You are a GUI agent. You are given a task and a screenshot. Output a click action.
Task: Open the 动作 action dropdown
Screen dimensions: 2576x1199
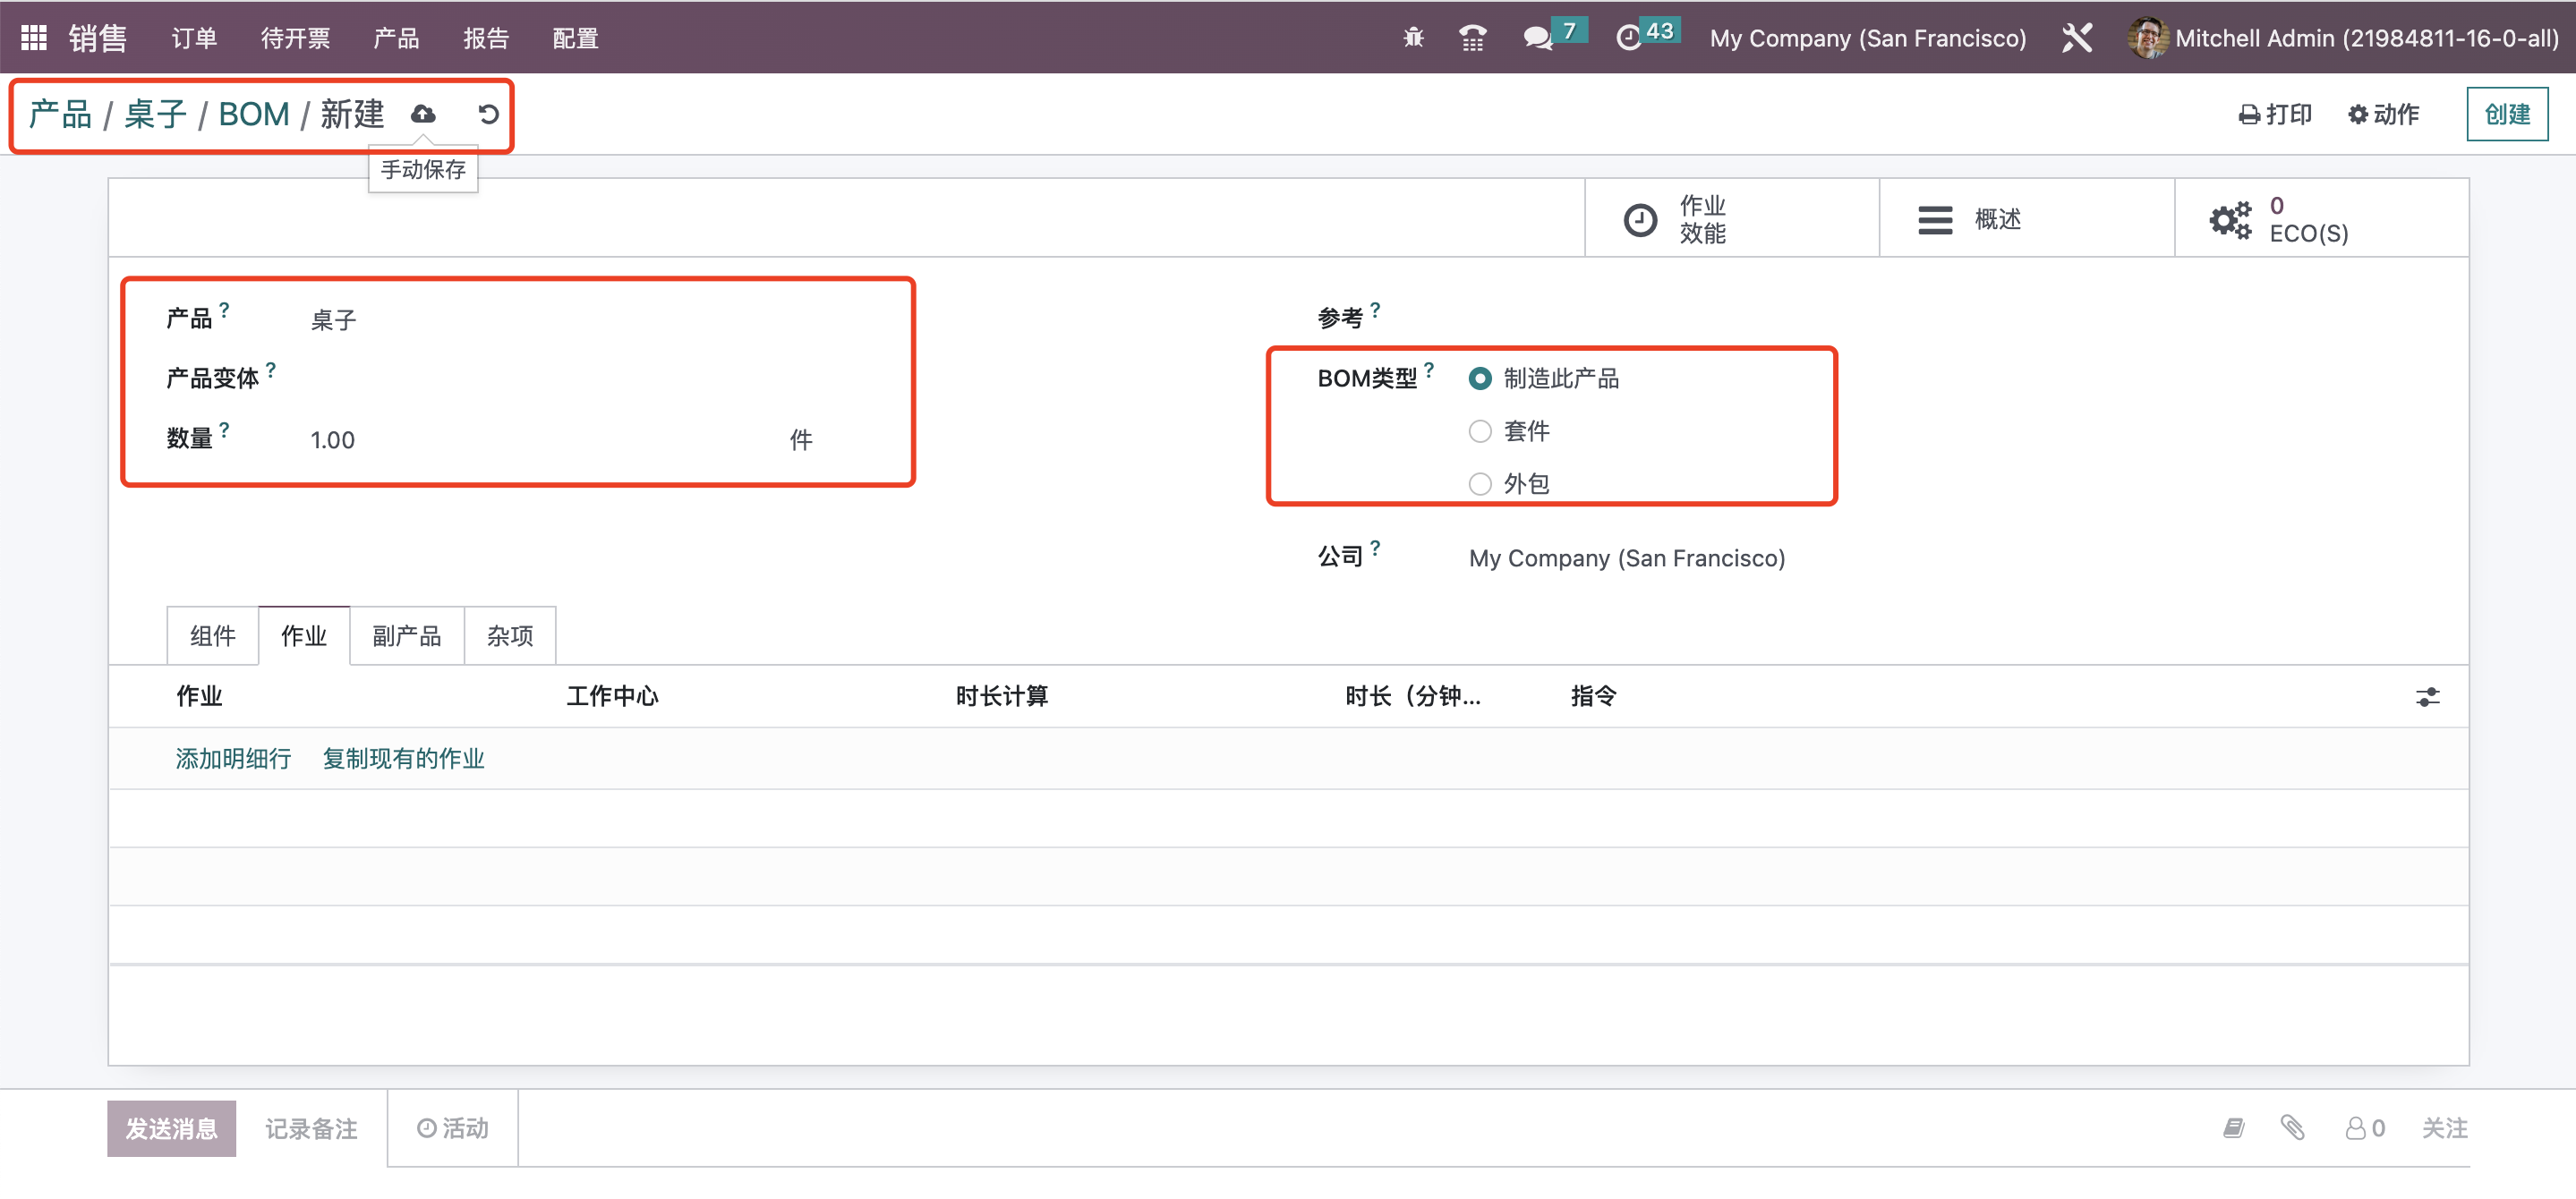[x=2384, y=115]
